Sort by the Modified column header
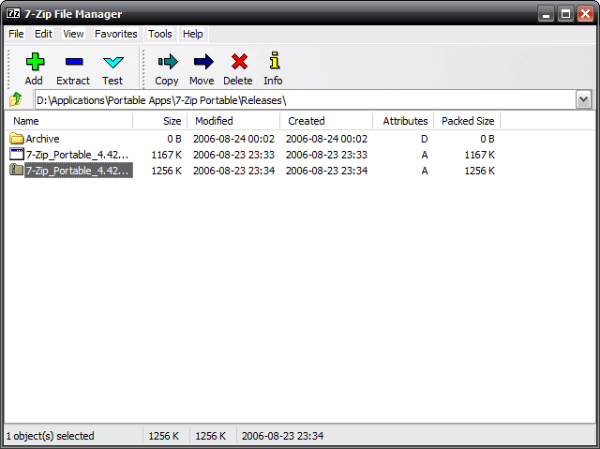This screenshot has height=449, width=600. click(x=235, y=121)
